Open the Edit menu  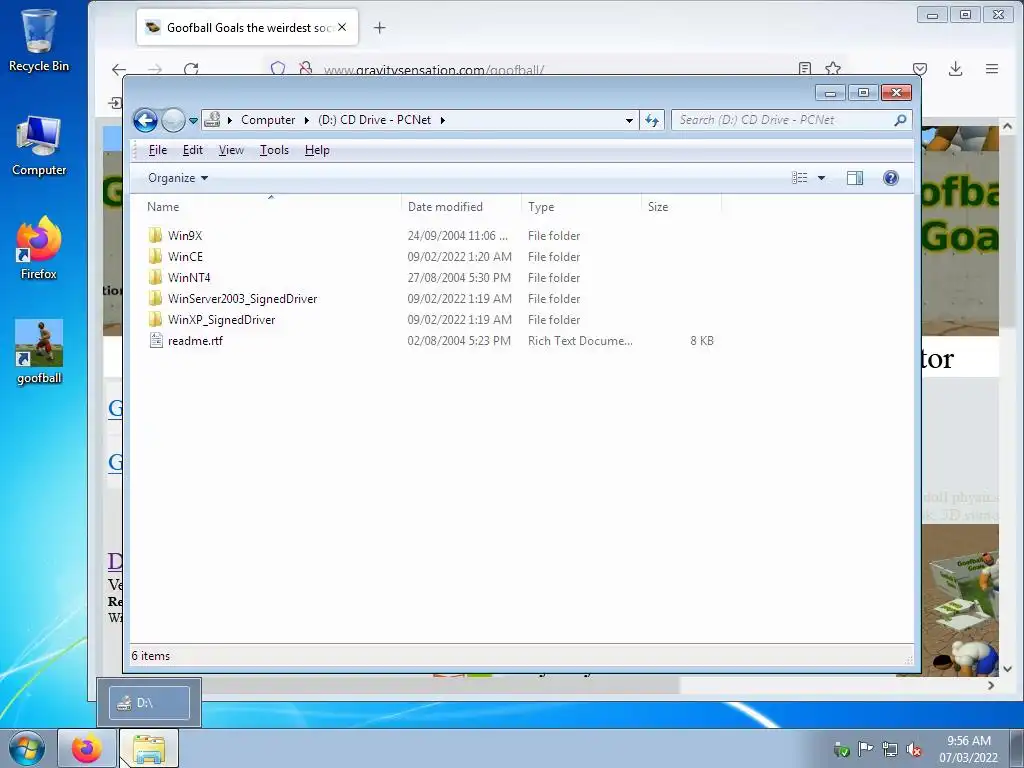click(193, 150)
